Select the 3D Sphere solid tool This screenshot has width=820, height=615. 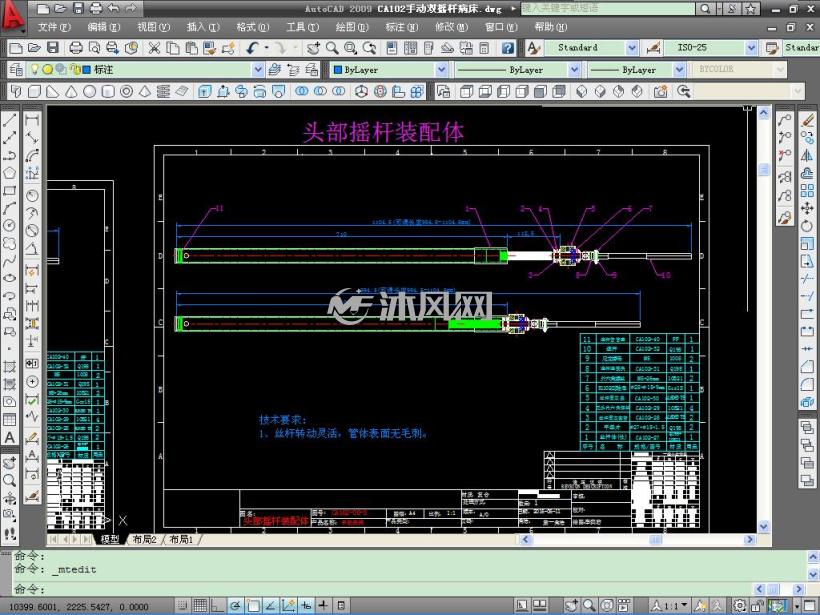[89, 92]
